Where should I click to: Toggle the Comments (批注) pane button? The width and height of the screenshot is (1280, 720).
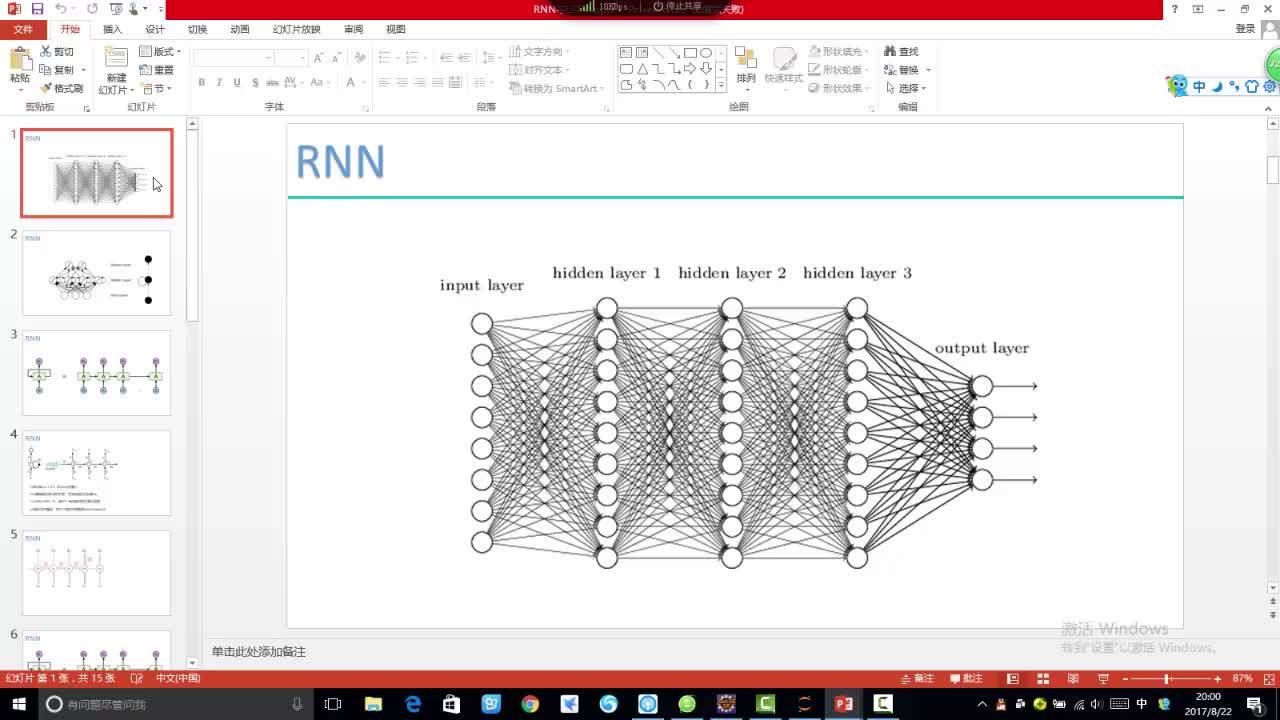coord(965,678)
